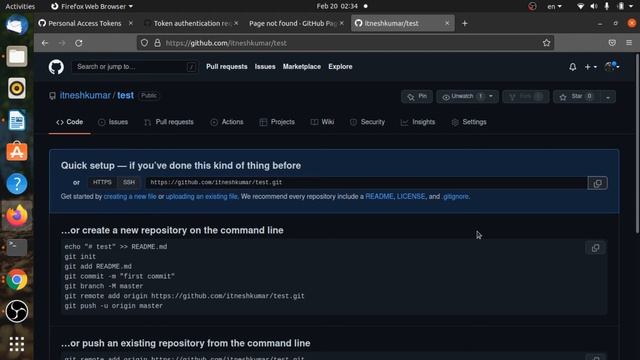Open the tracking protection shield icon

pos(144,43)
